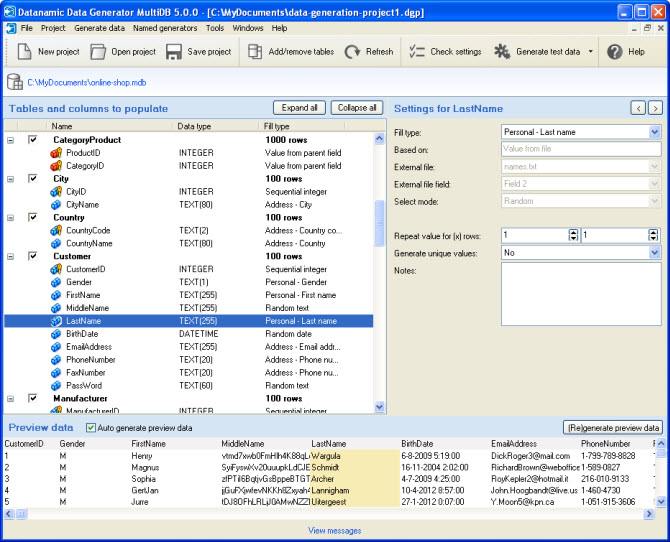Open the Project menu
This screenshot has height=542, width=670.
[x=53, y=28]
